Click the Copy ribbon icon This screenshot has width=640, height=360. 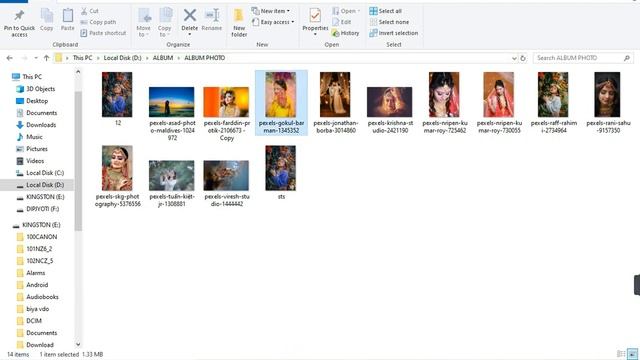(47, 16)
